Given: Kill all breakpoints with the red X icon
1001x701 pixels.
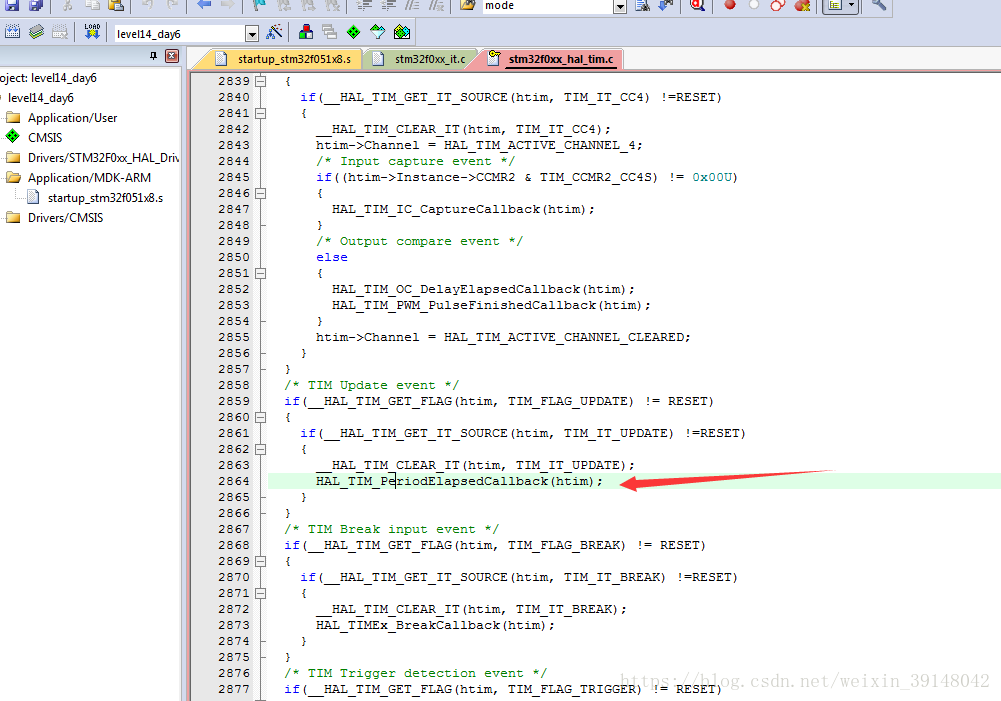Looking at the screenshot, I should [x=802, y=5].
